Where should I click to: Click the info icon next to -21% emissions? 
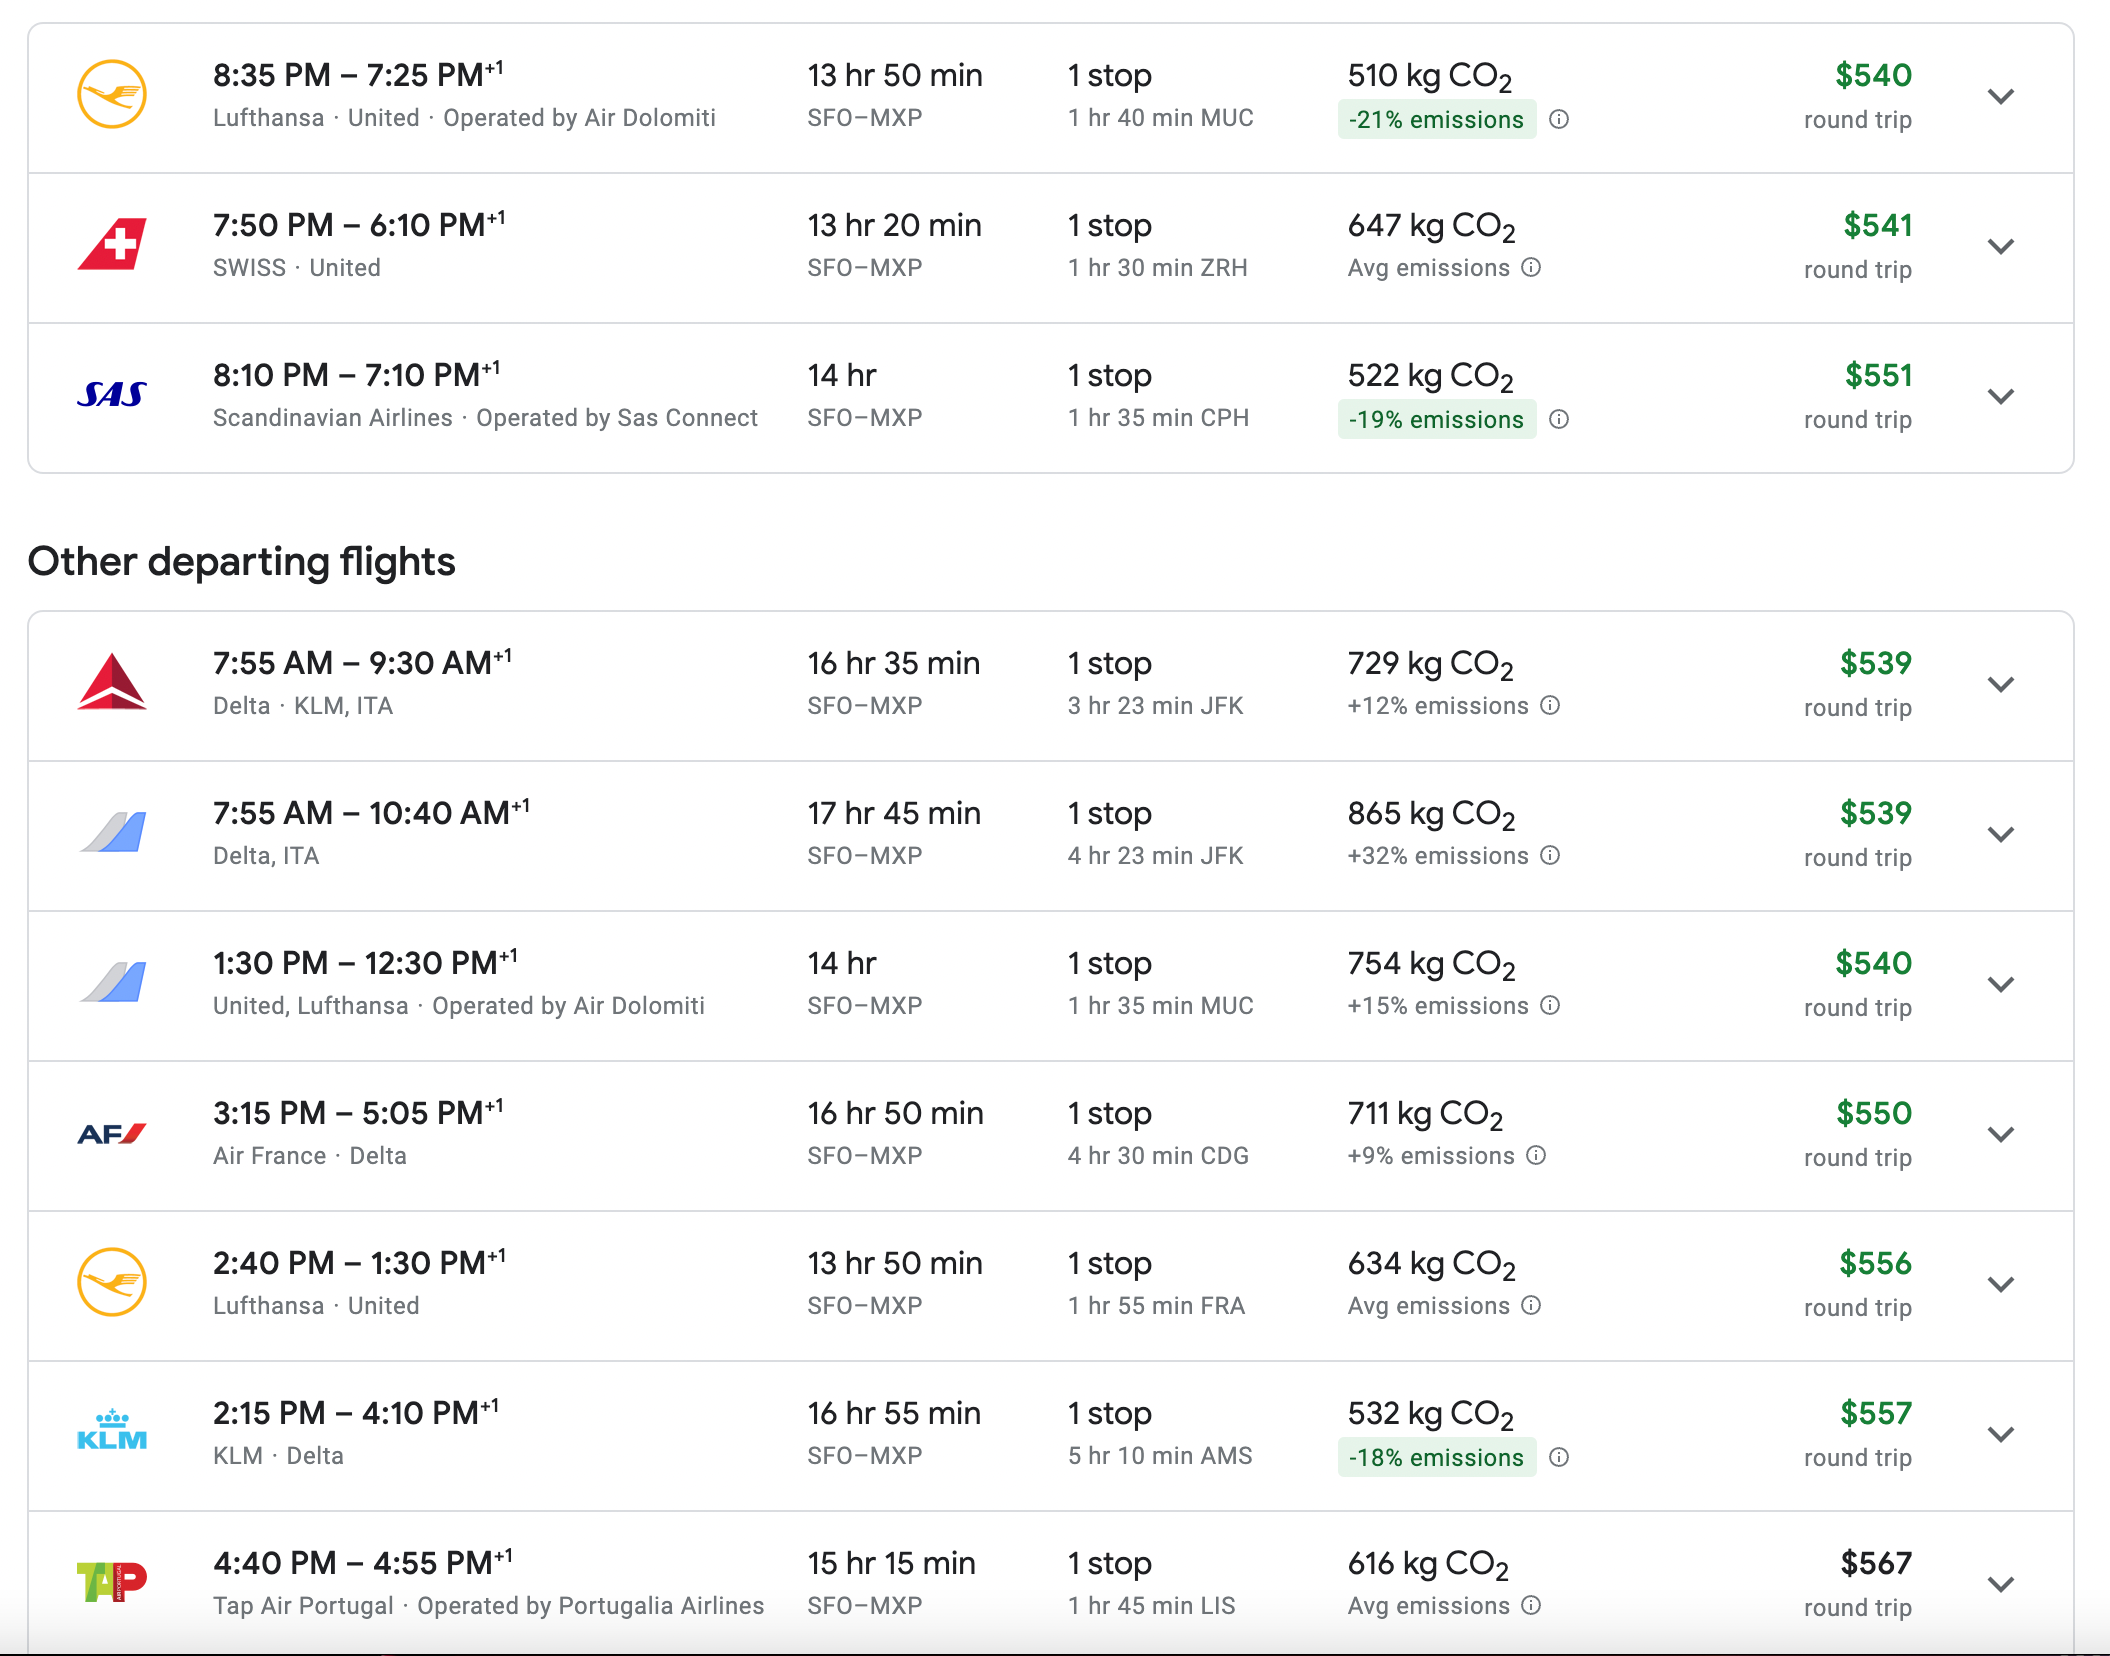(1560, 119)
